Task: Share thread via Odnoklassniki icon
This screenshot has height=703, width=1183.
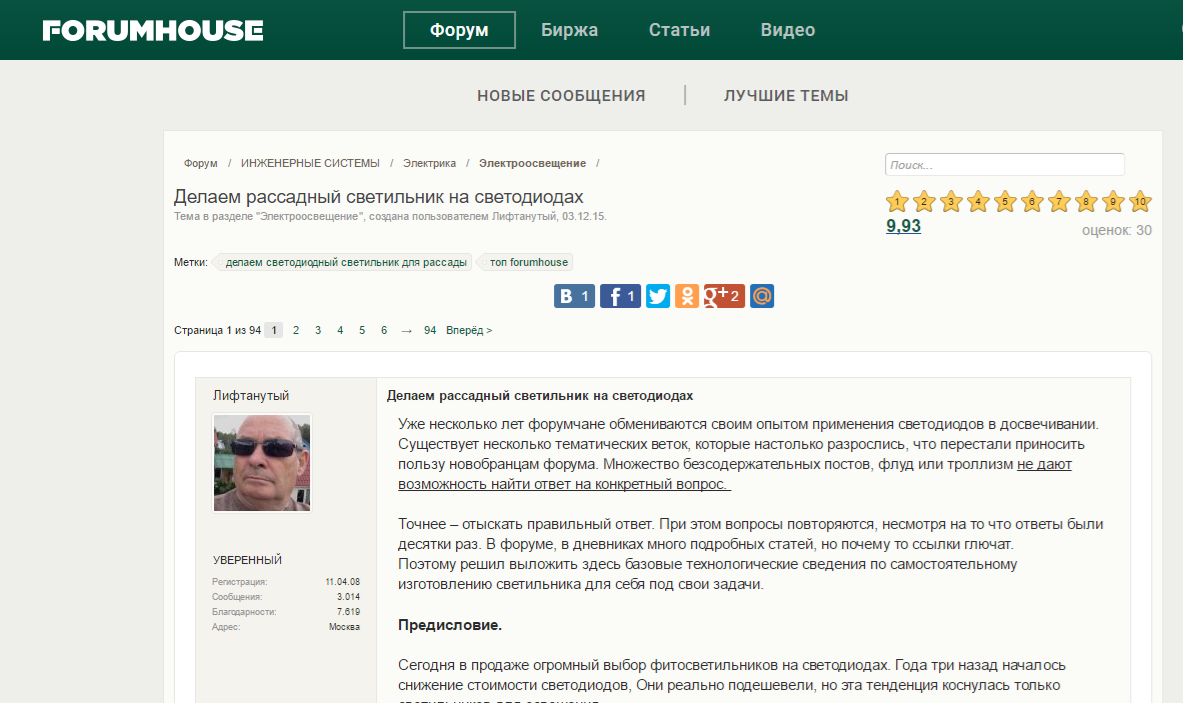Action: [687, 296]
